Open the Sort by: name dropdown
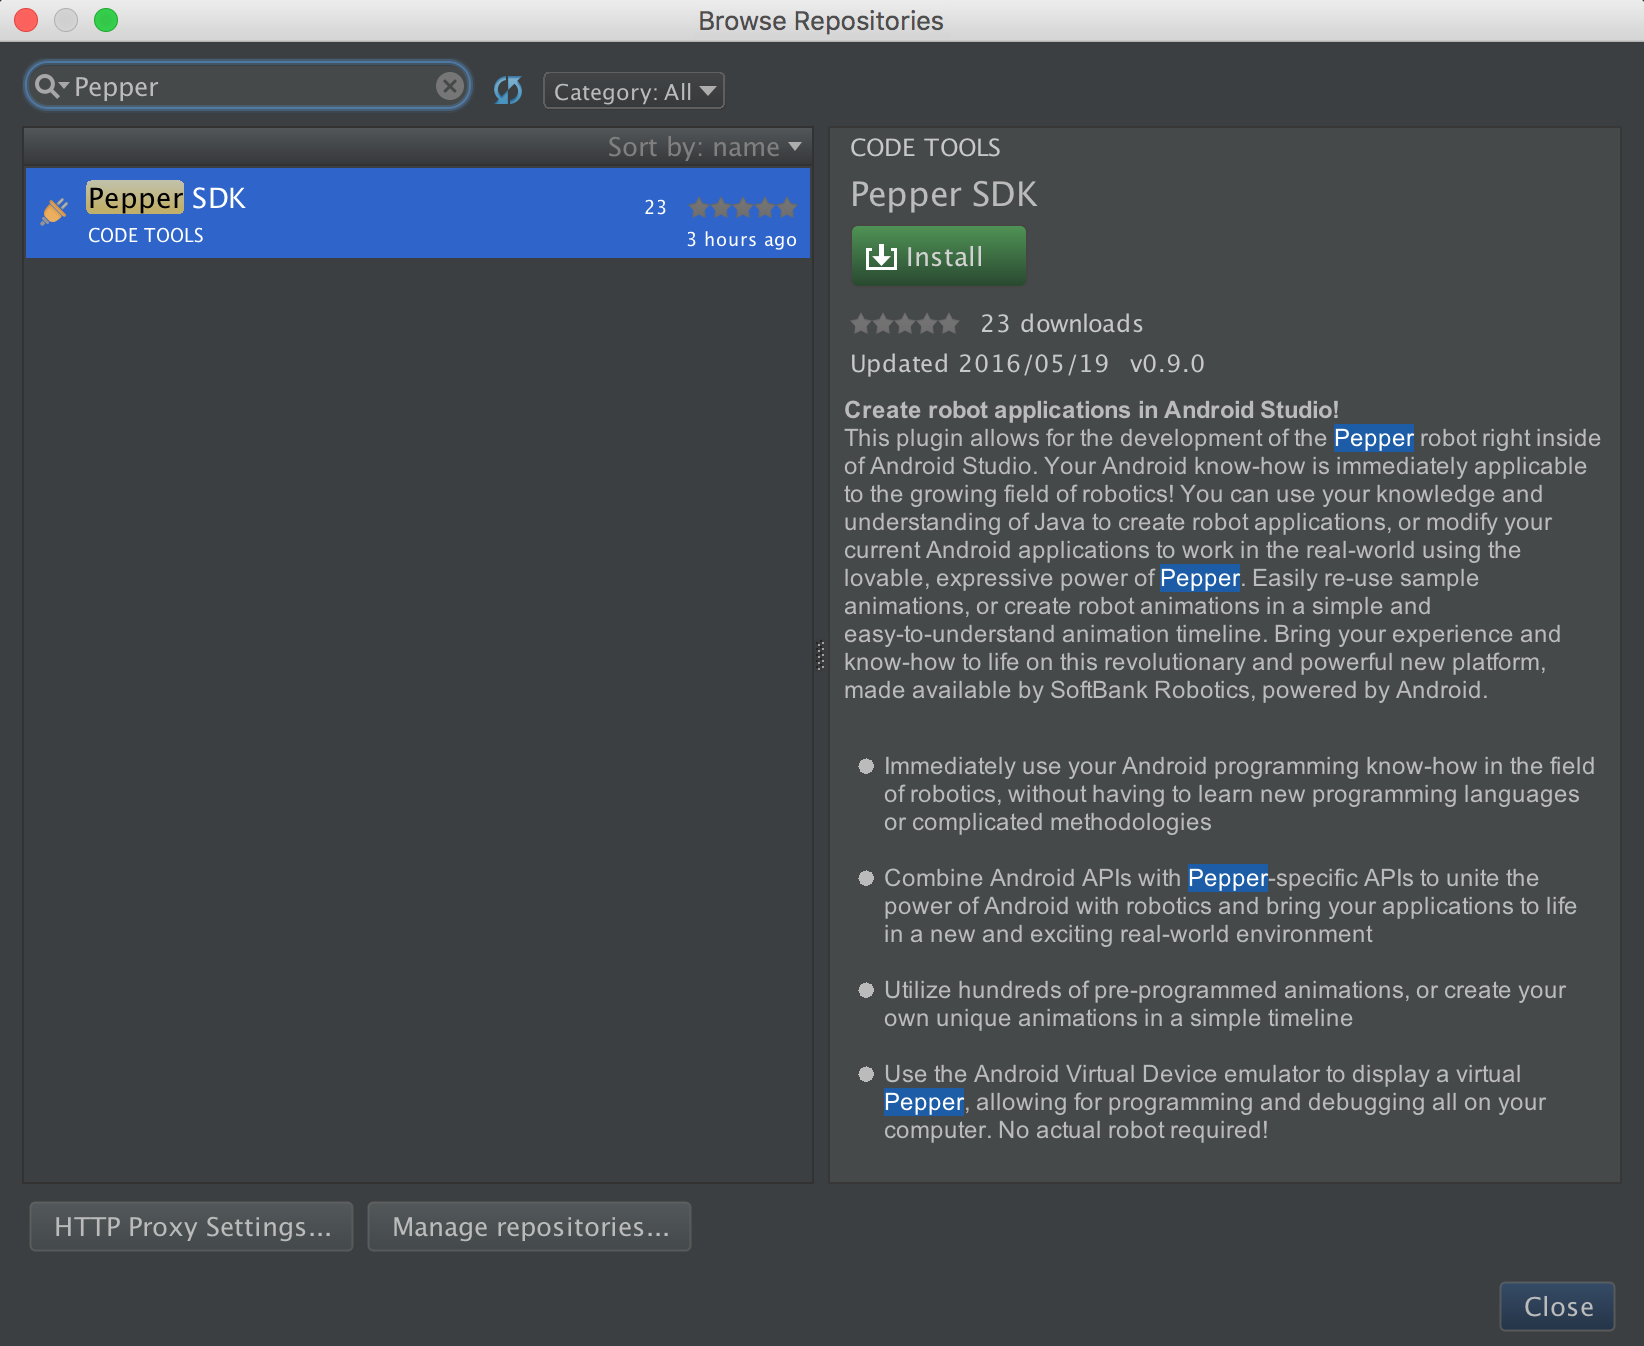The height and width of the screenshot is (1346, 1644). tap(705, 147)
